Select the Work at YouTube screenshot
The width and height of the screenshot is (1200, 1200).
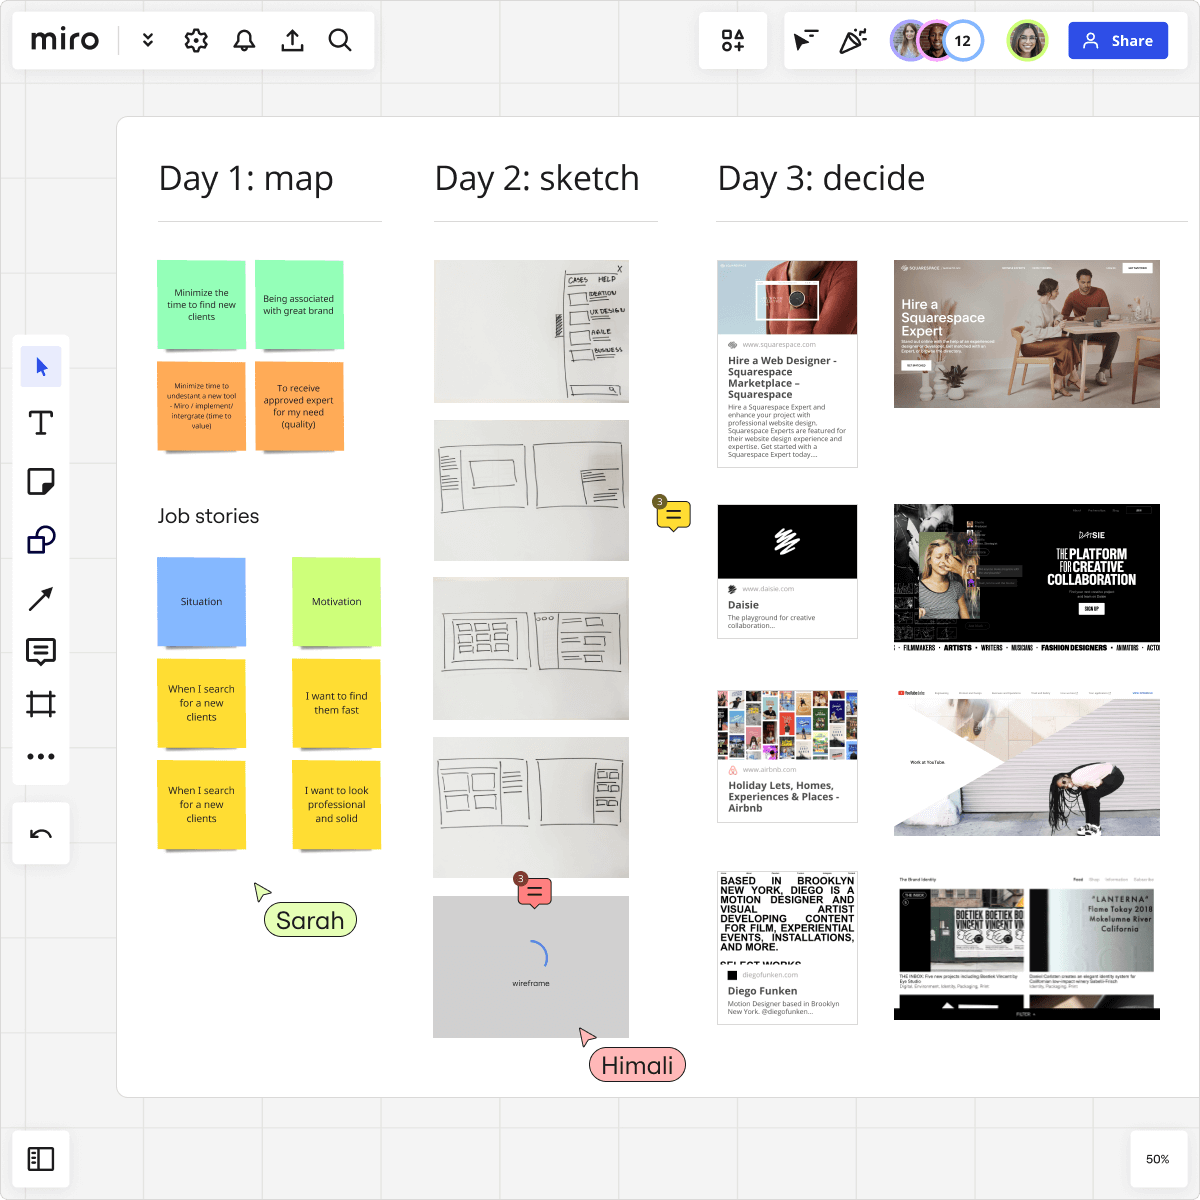coord(1027,762)
